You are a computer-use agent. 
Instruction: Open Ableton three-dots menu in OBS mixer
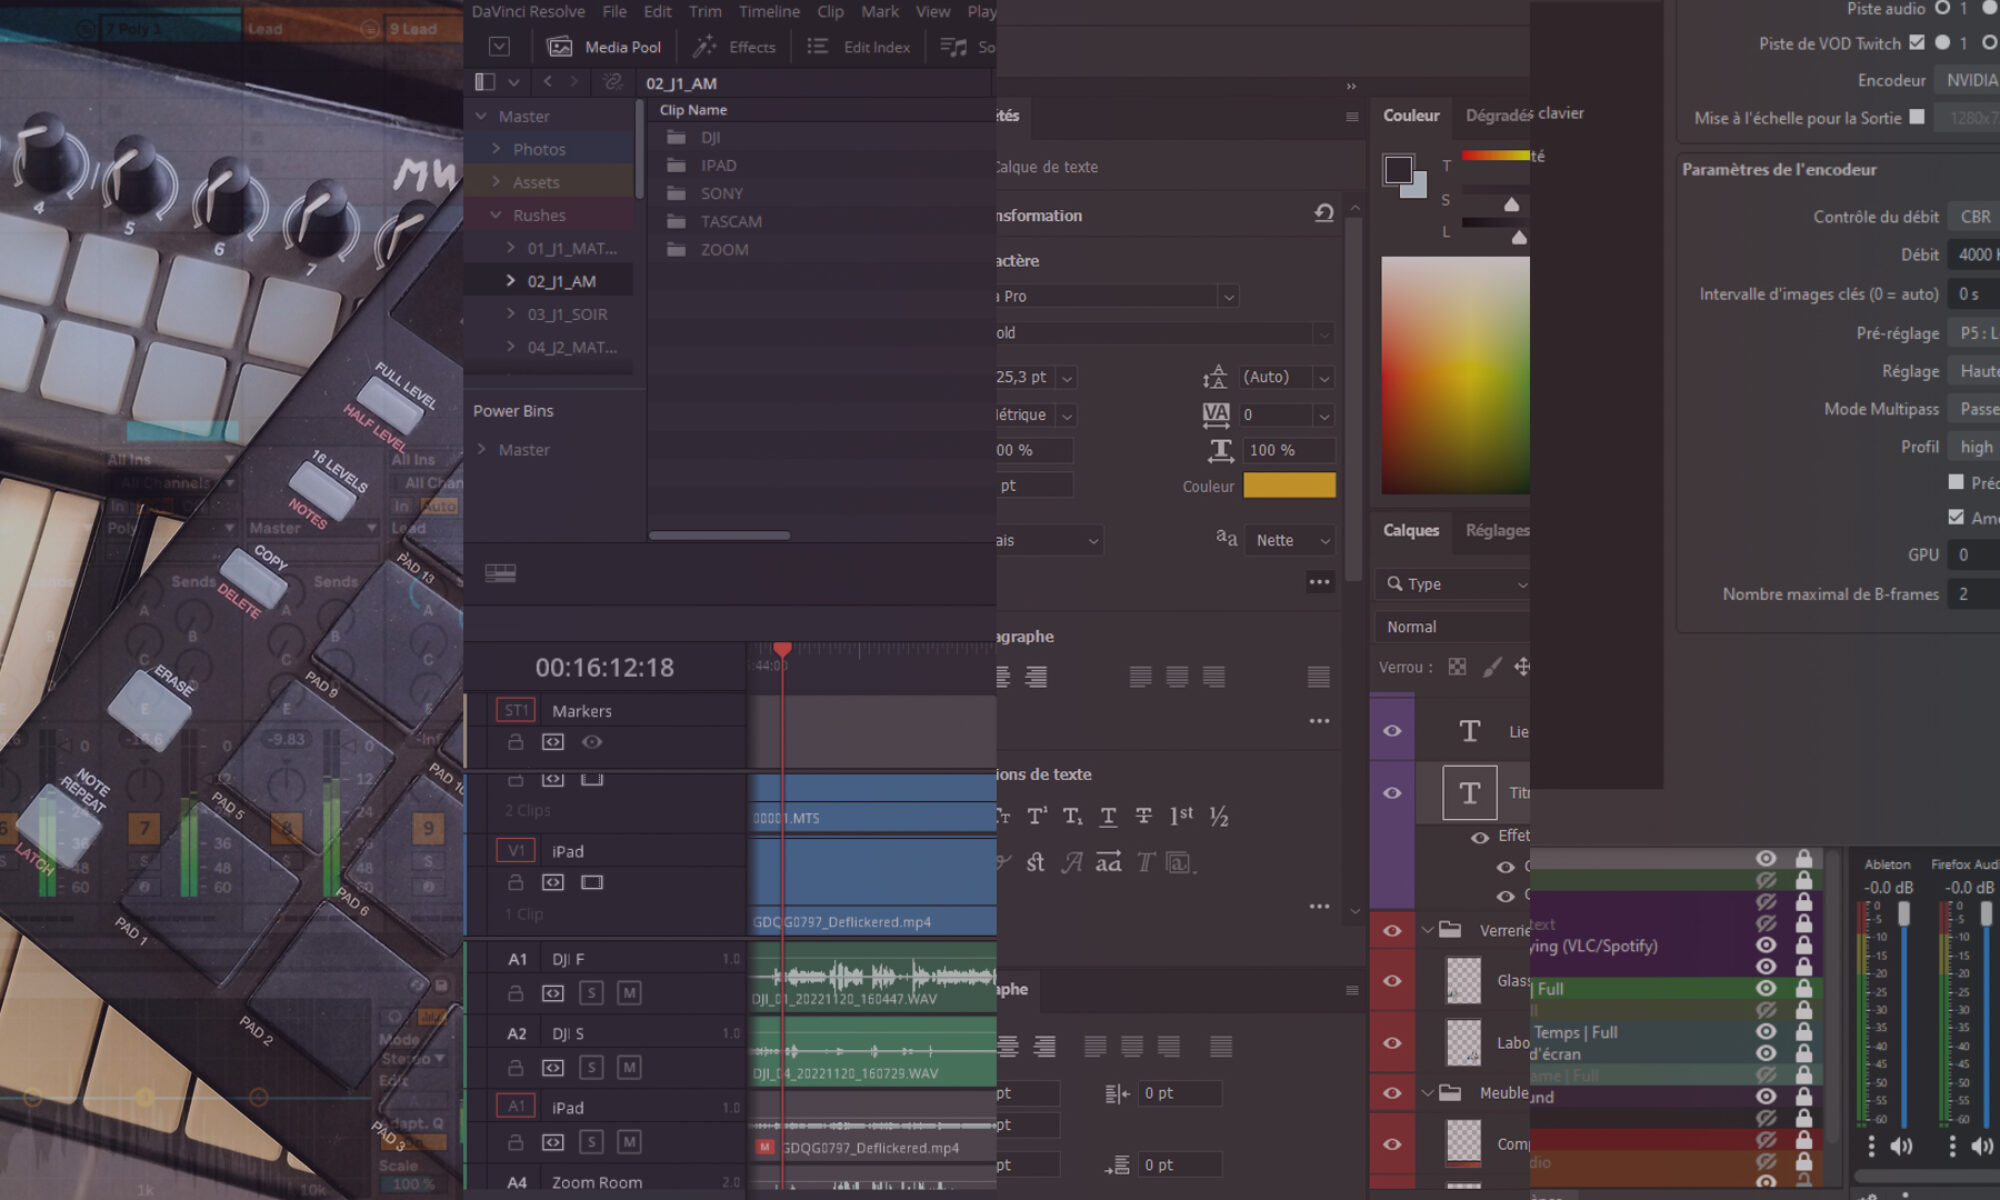click(x=1871, y=1146)
